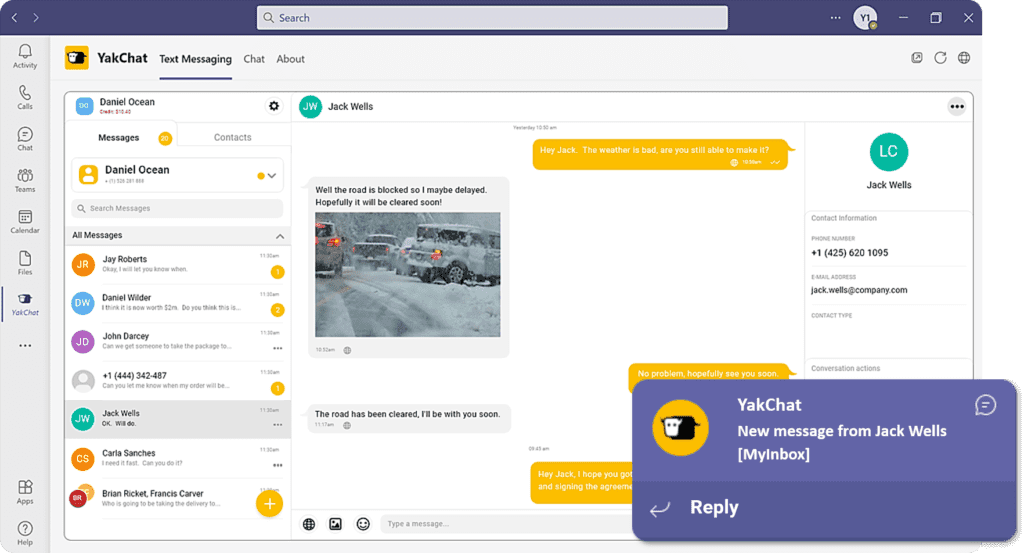The height and width of the screenshot is (553, 1024).
Task: Click the pop-out app icon
Action: point(917,58)
